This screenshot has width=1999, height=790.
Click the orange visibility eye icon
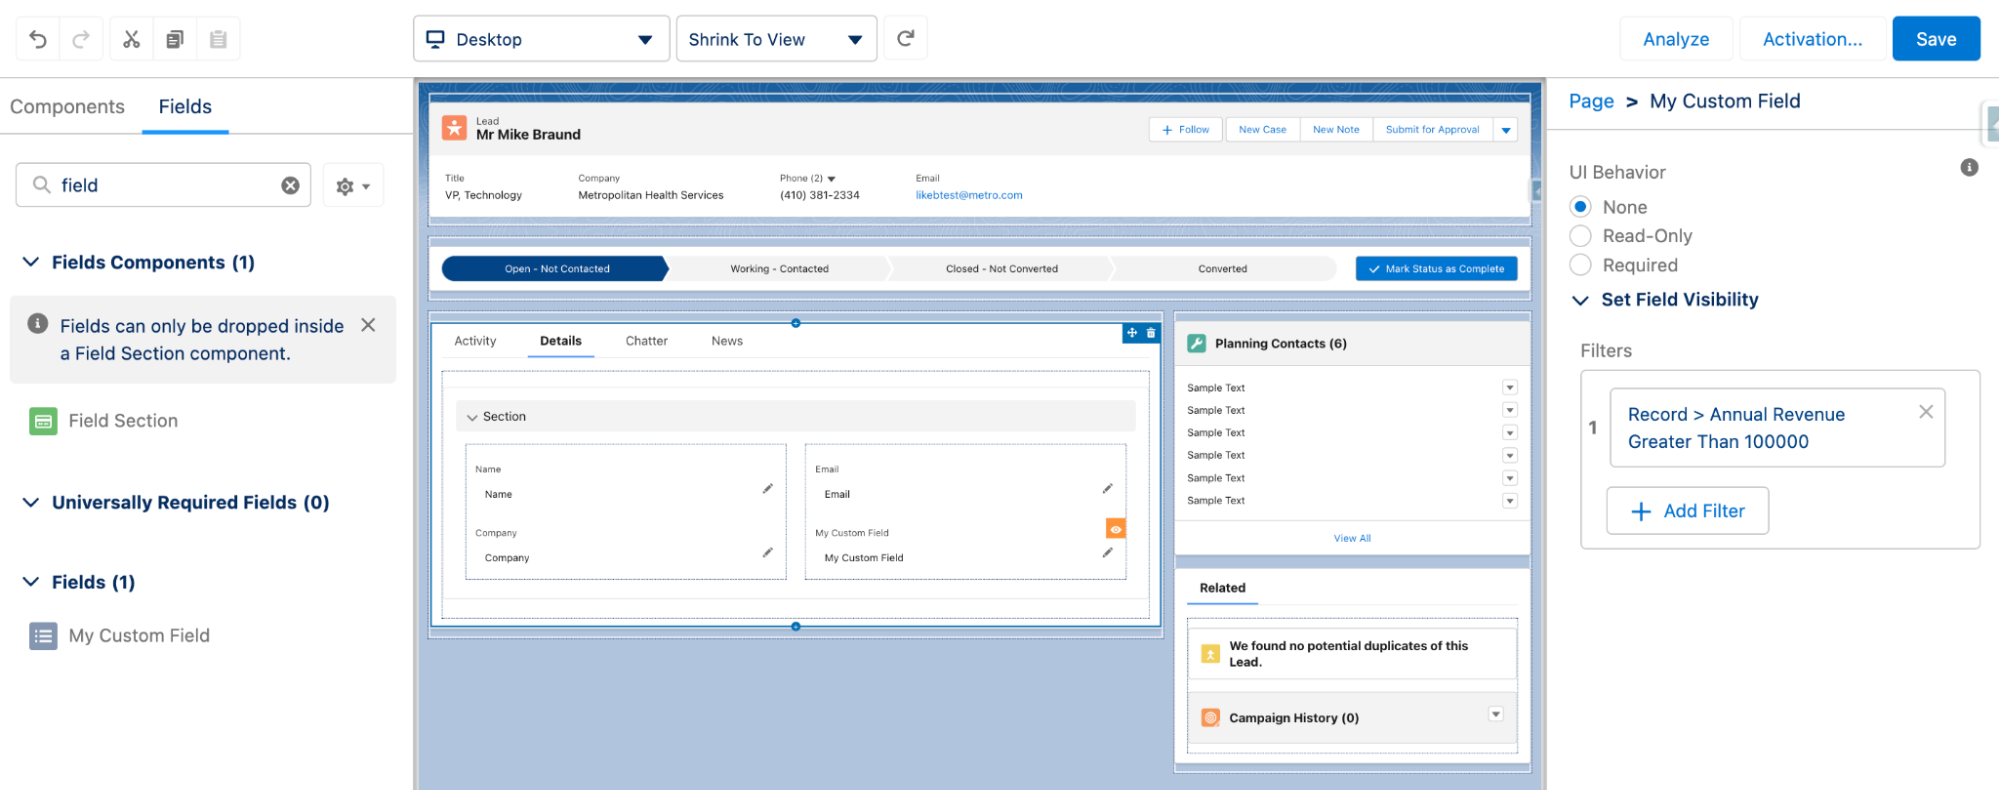(x=1116, y=529)
